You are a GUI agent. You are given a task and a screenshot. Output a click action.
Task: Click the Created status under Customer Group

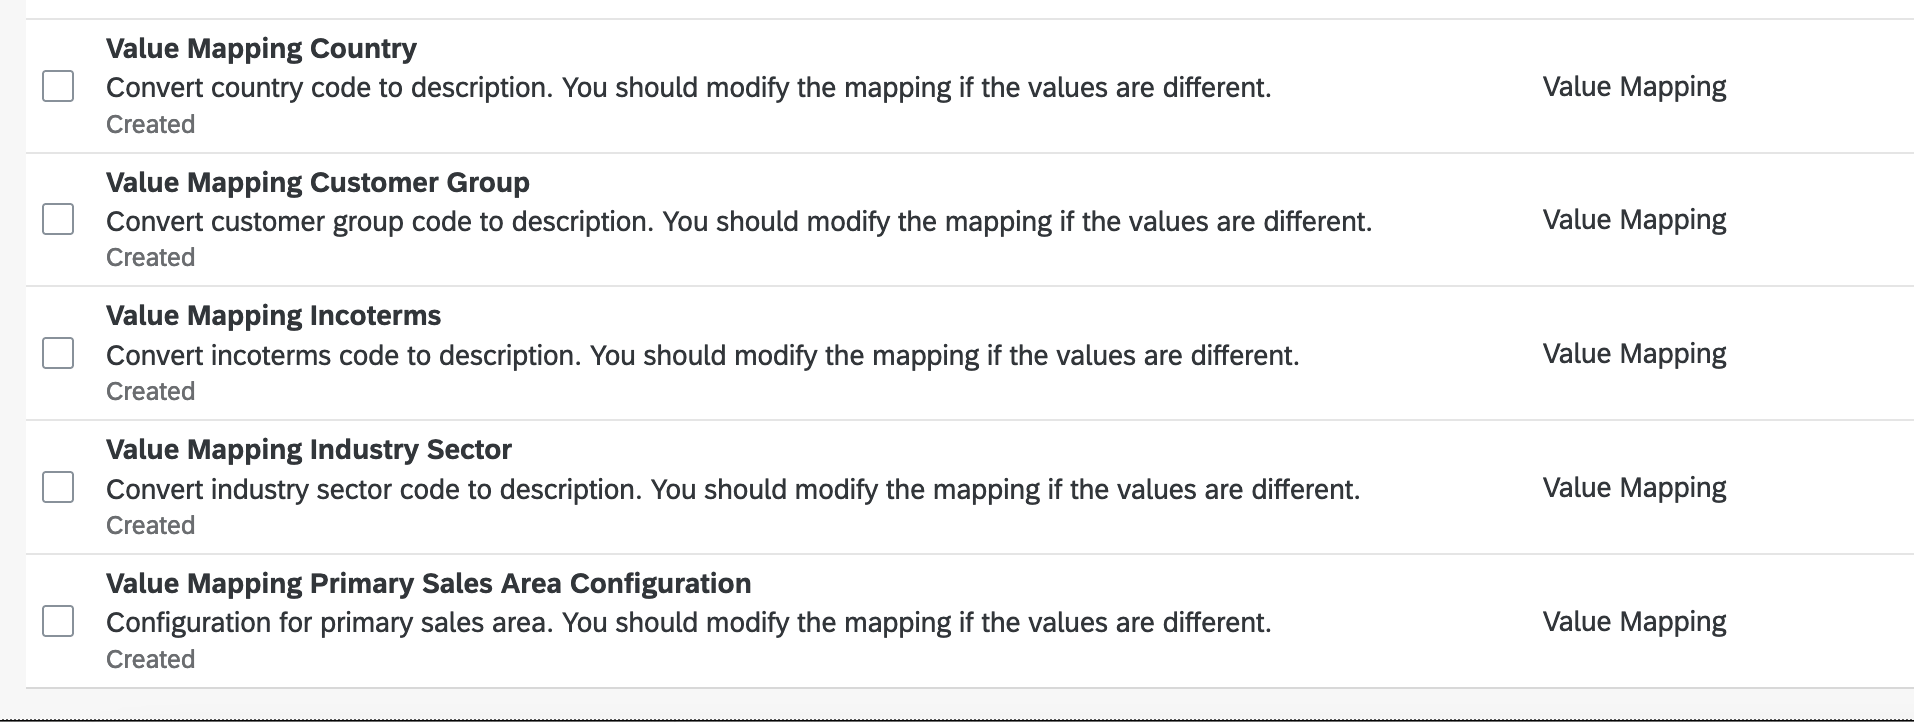pyautogui.click(x=150, y=257)
